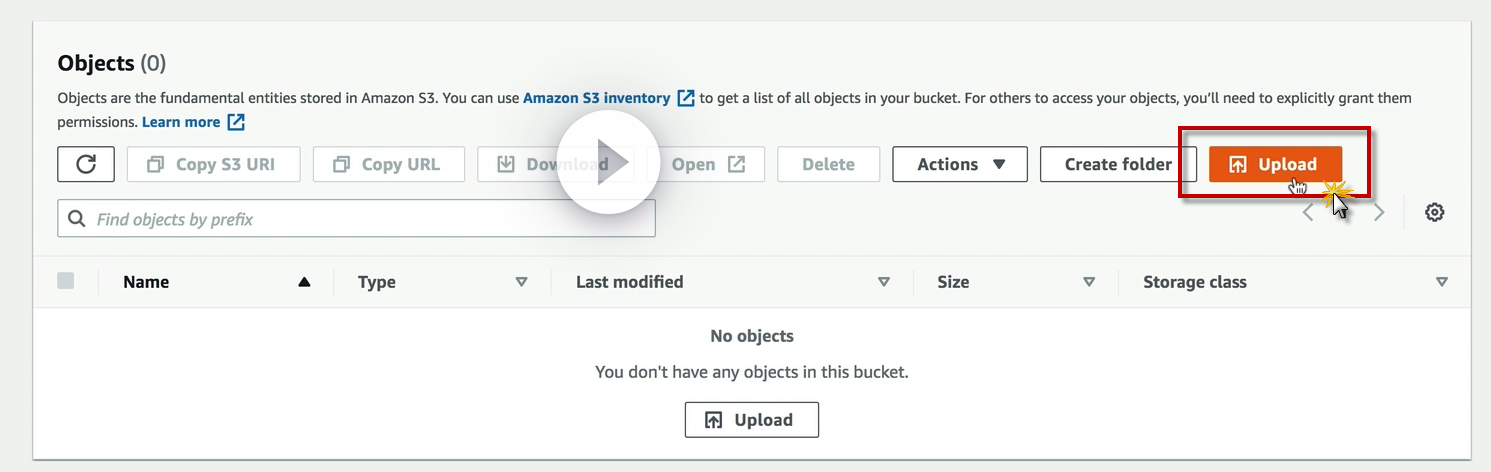The height and width of the screenshot is (472, 1491).
Task: Open the table preferences gear icon
Action: coord(1434,212)
